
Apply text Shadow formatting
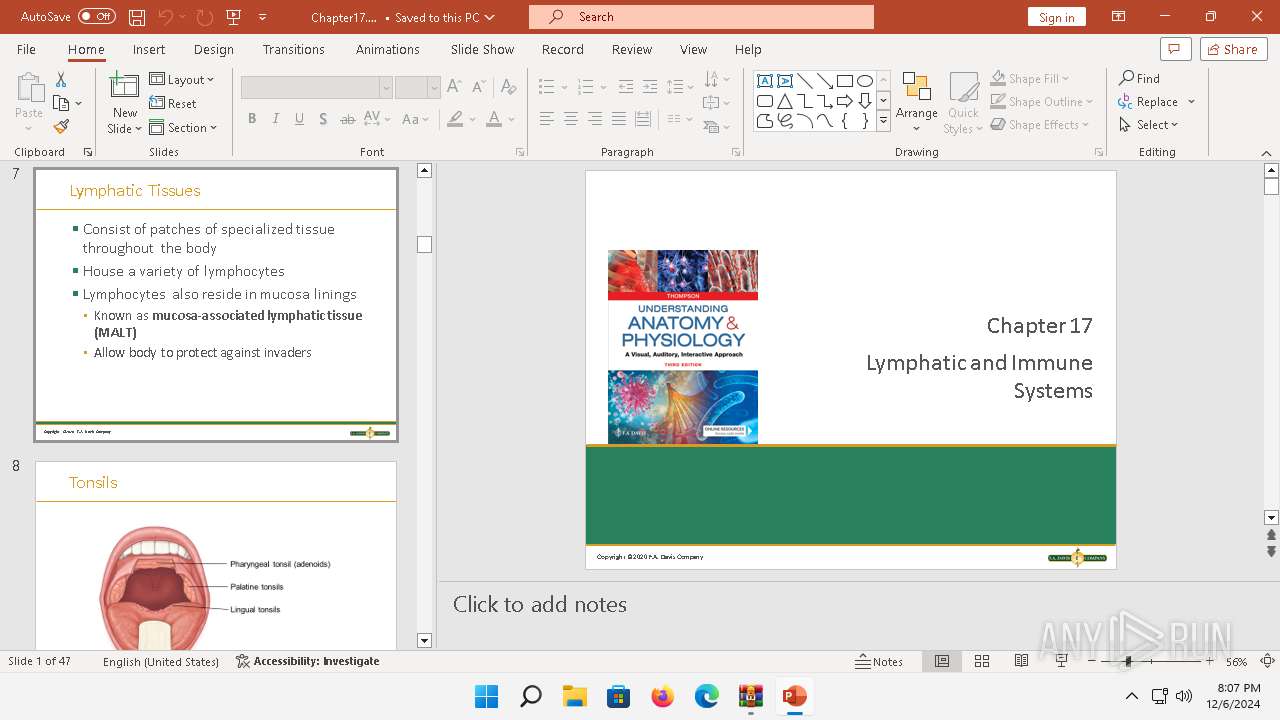tap(323, 119)
